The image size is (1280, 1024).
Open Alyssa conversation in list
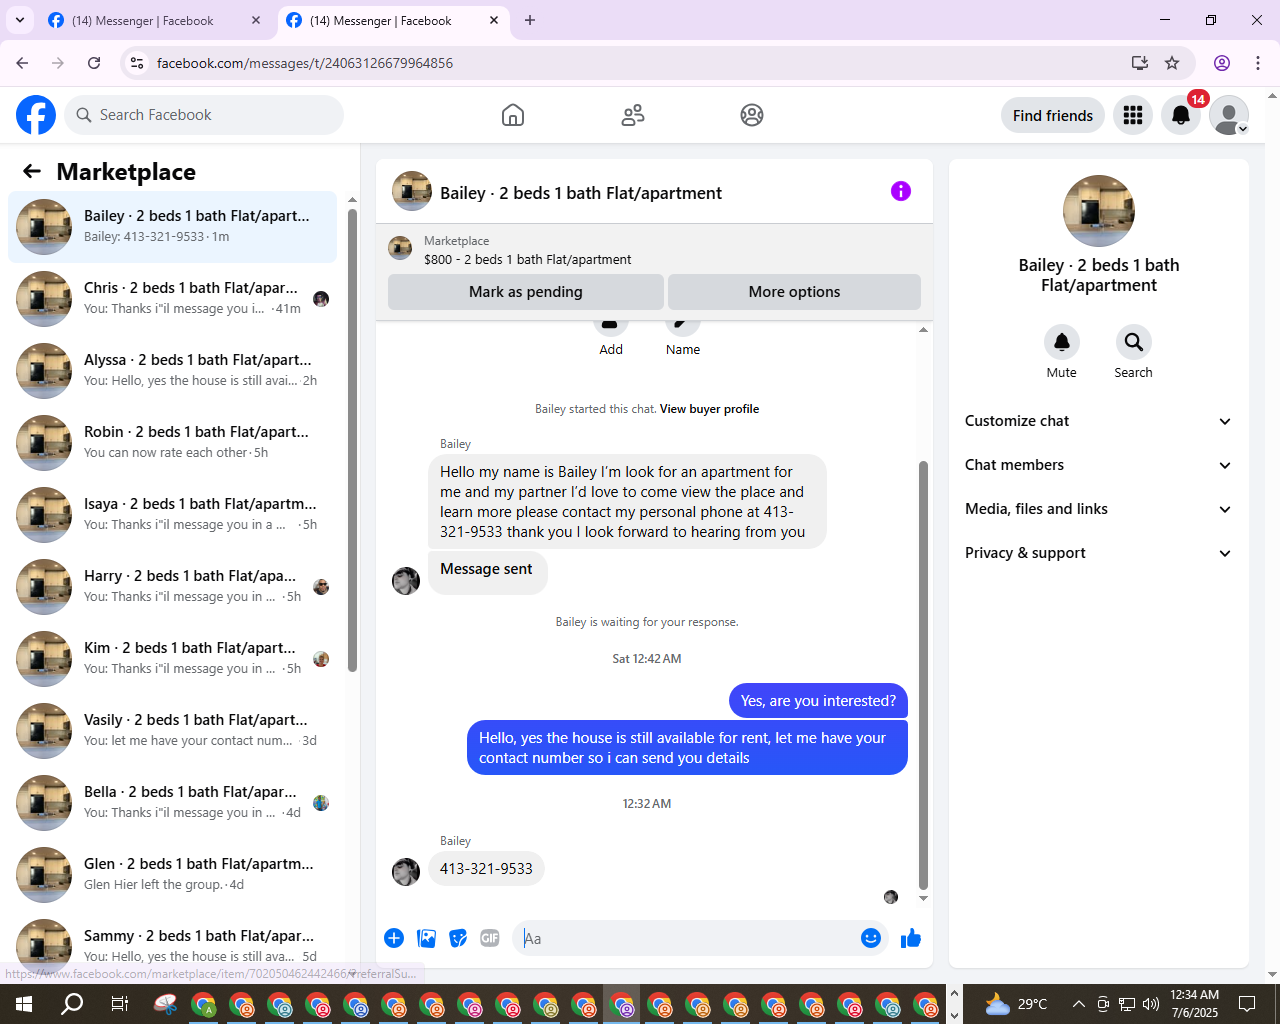(x=172, y=371)
